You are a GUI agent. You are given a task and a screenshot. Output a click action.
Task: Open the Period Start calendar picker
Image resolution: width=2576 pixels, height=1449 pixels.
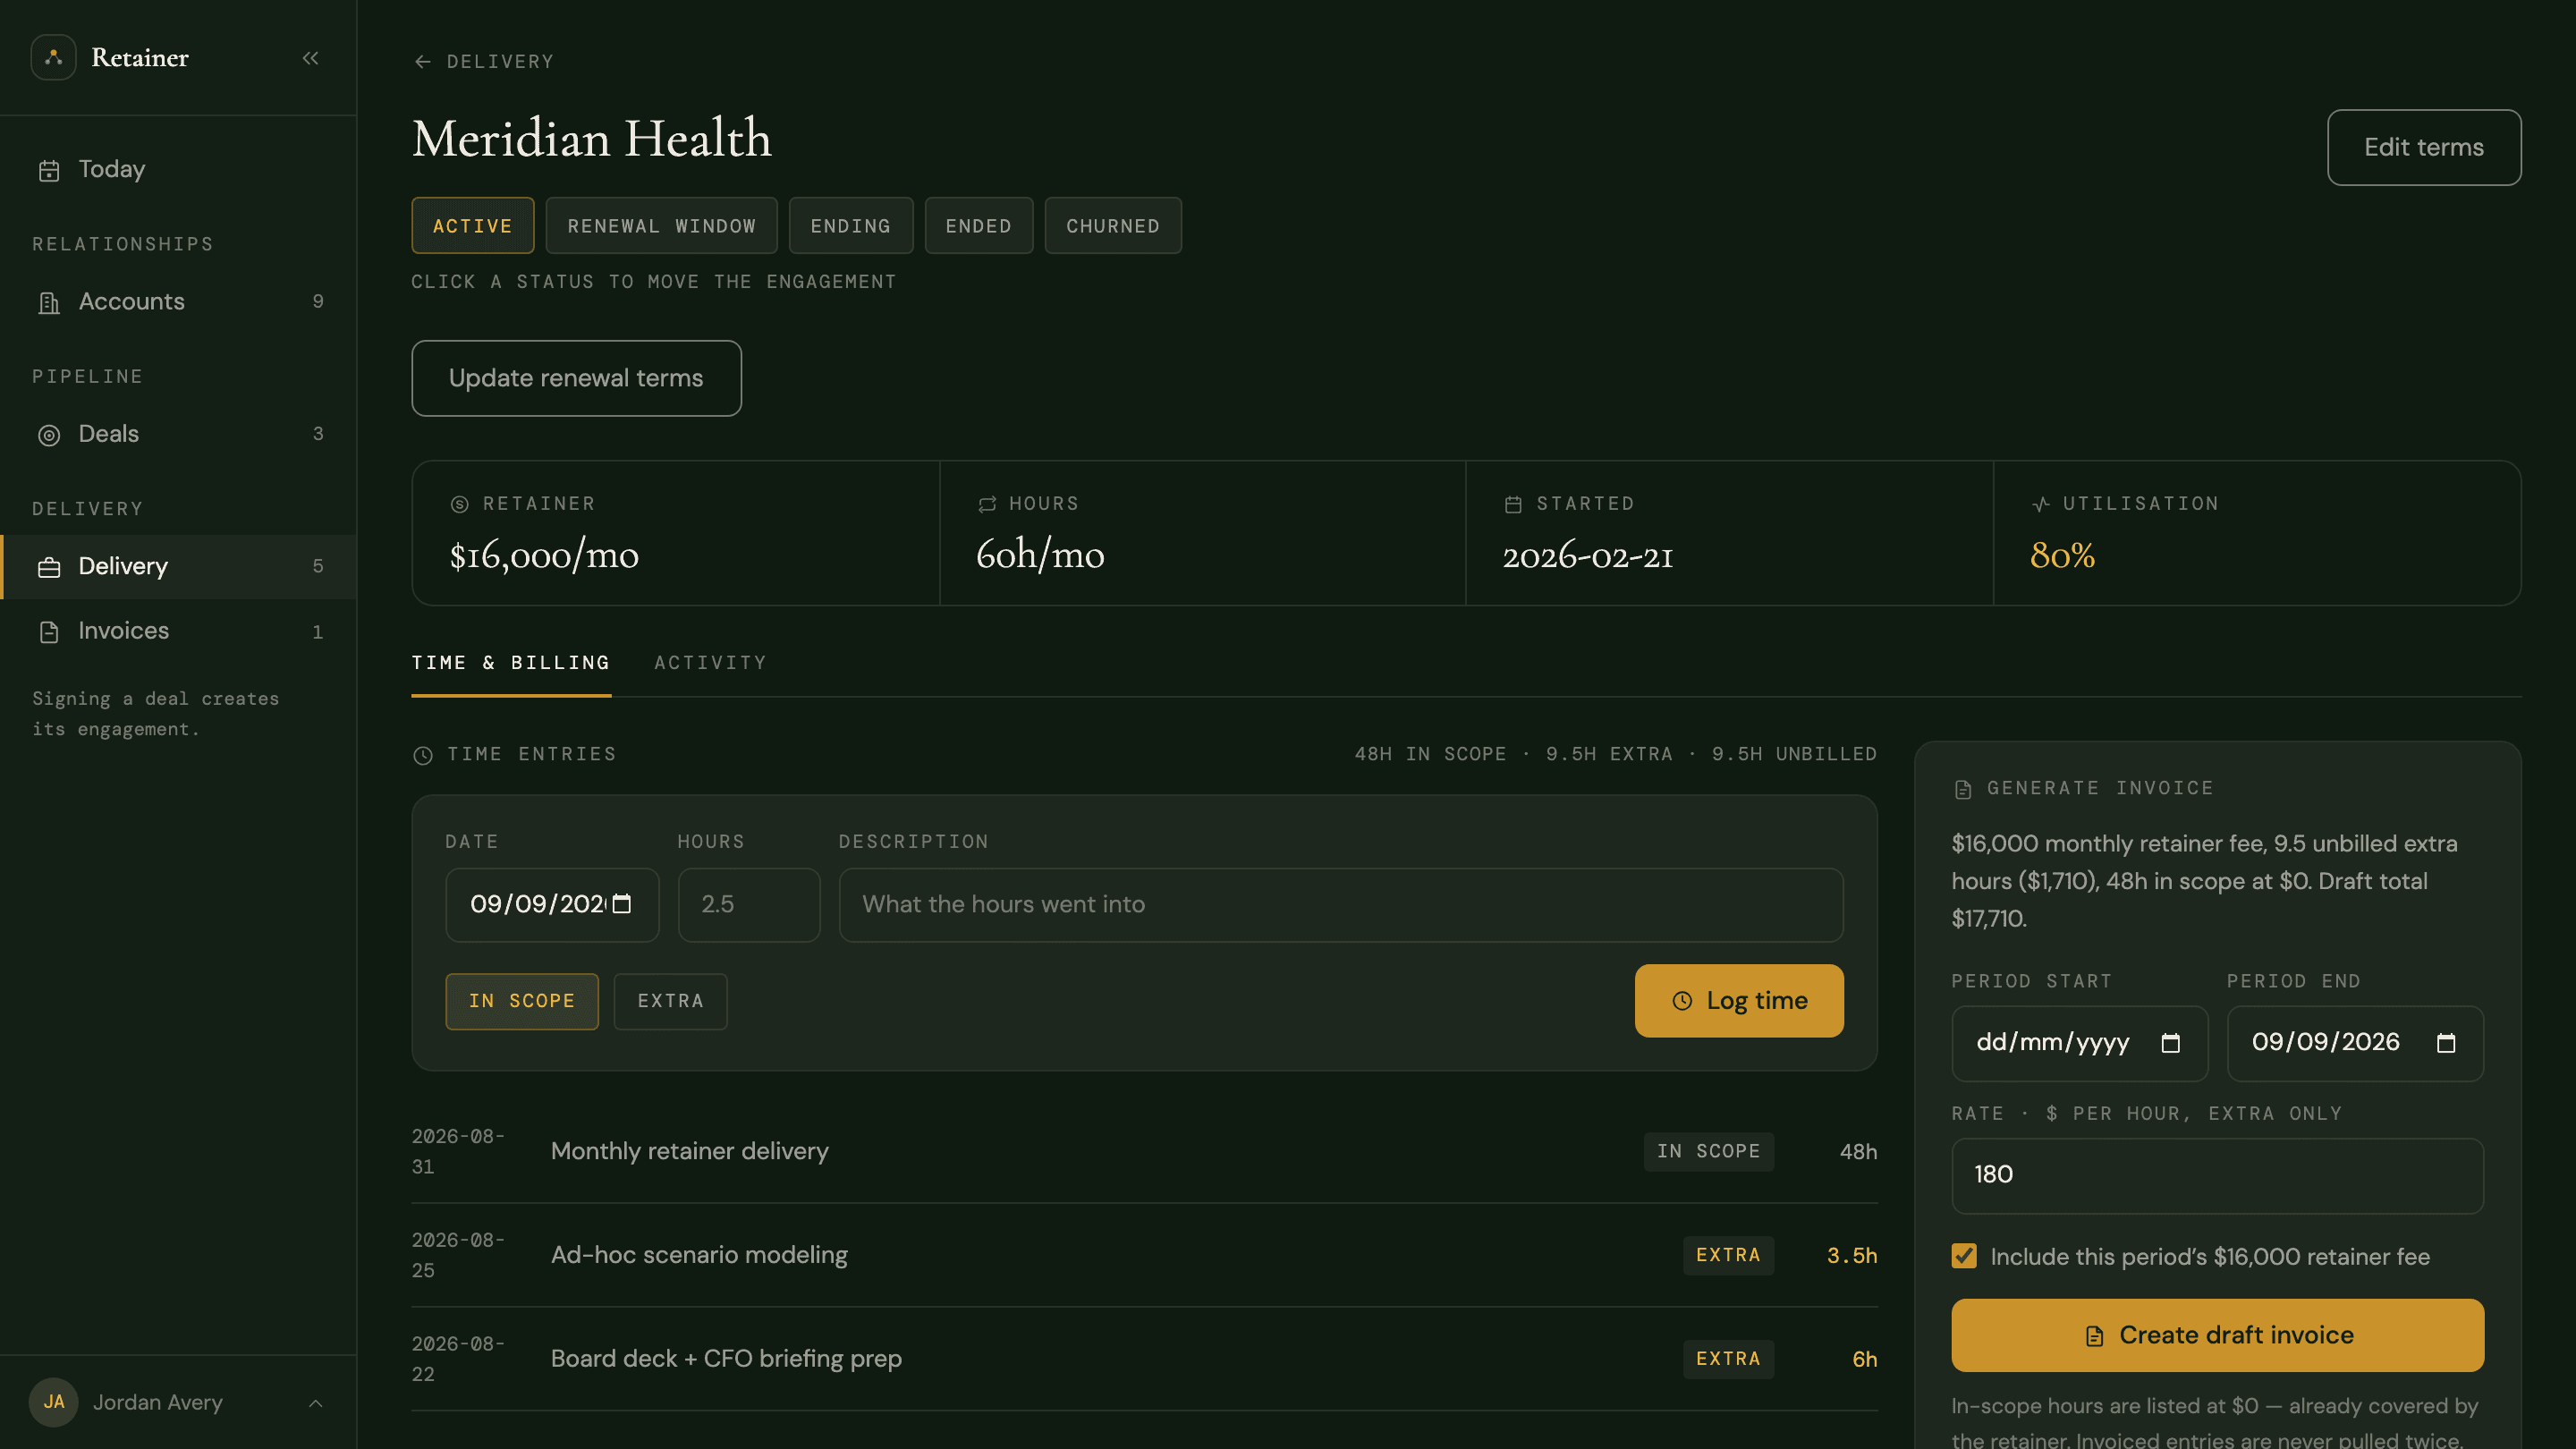[x=2170, y=1043]
